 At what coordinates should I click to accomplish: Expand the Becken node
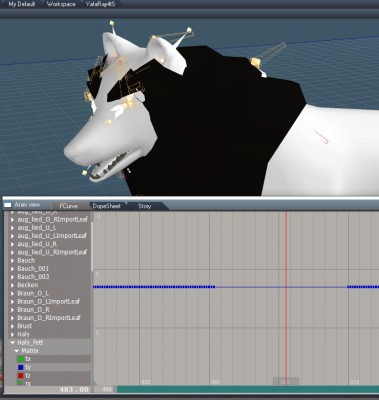click(x=13, y=285)
